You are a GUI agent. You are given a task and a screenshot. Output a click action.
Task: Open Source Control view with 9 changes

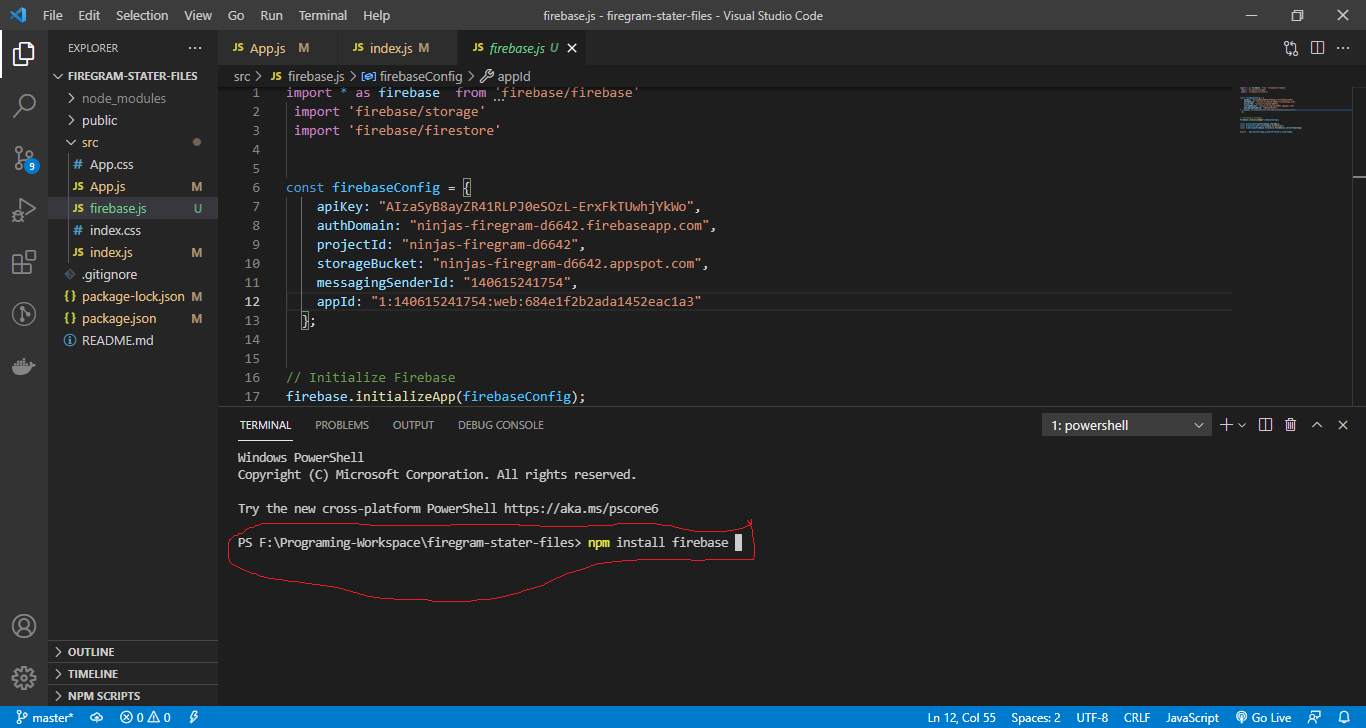(x=24, y=158)
